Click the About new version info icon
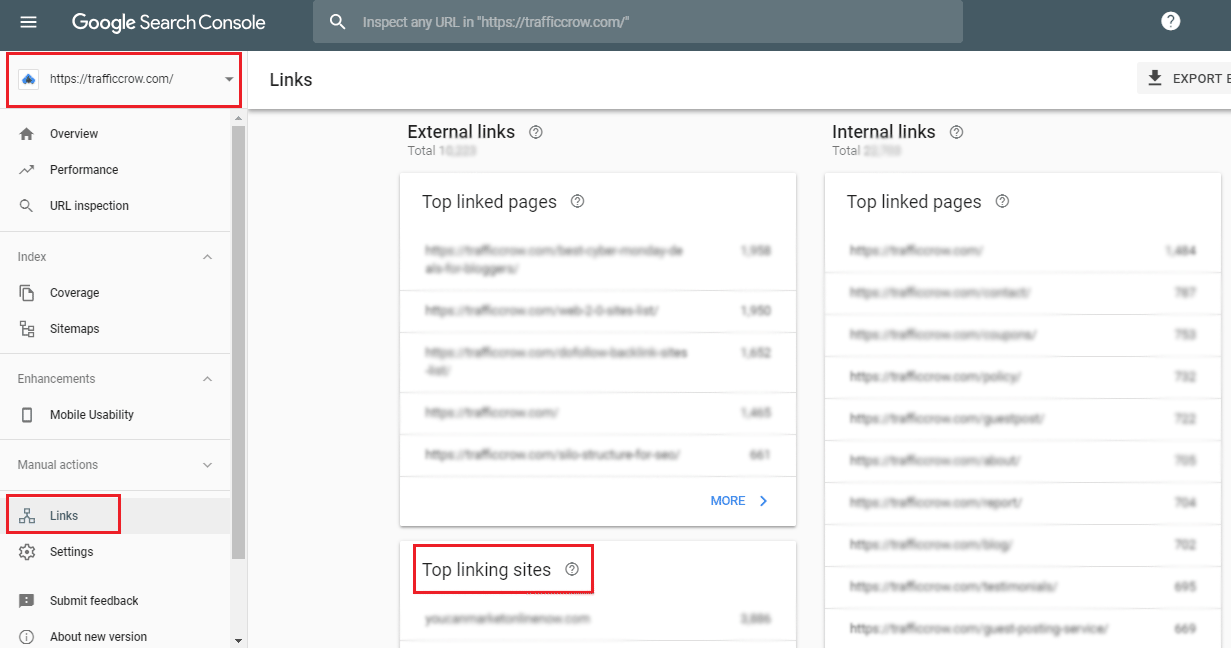Image resolution: width=1231 pixels, height=648 pixels. click(27, 637)
